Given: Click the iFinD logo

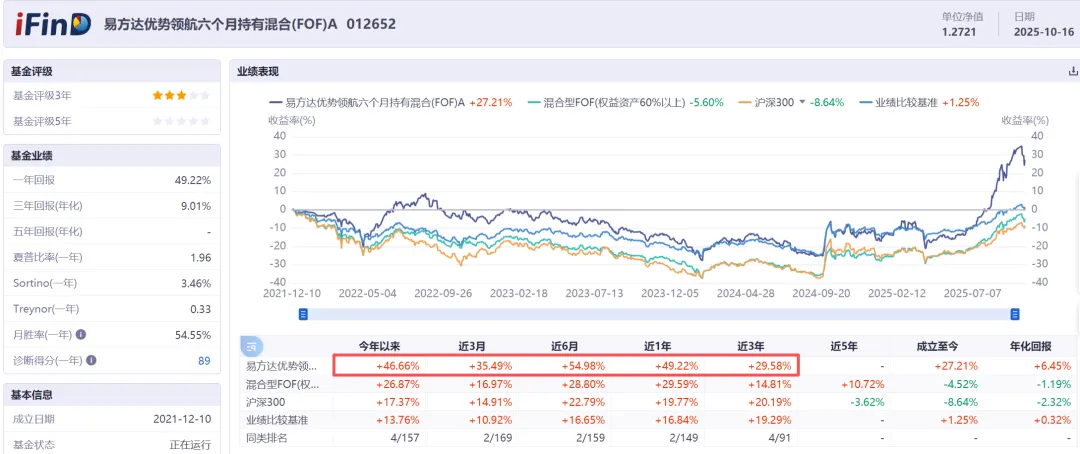Looking at the screenshot, I should click(x=52, y=24).
